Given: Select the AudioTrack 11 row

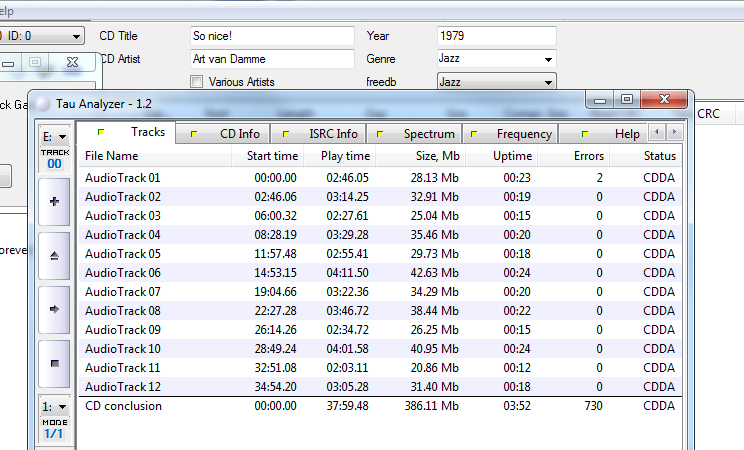Looking at the screenshot, I should tap(380, 367).
